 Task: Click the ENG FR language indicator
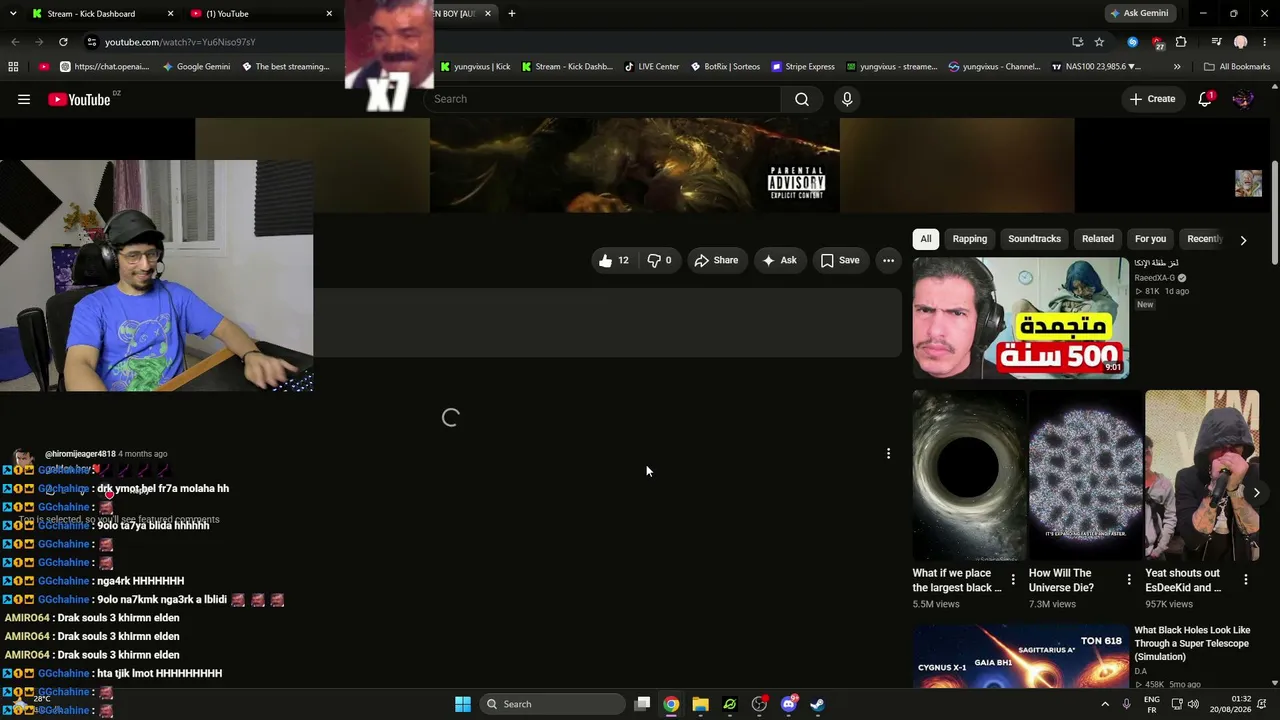(x=1152, y=704)
